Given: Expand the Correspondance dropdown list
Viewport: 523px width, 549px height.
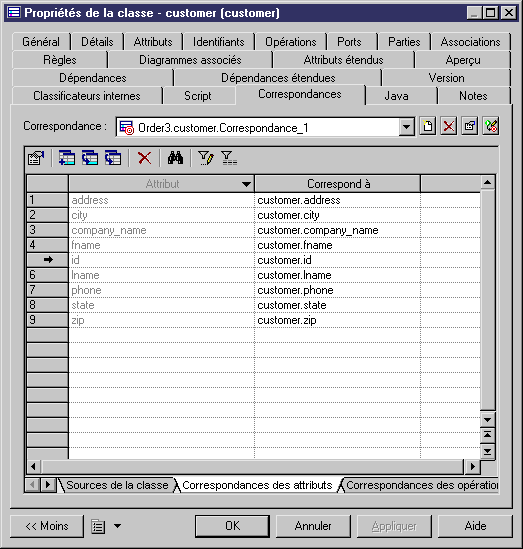Looking at the screenshot, I should [x=406, y=127].
